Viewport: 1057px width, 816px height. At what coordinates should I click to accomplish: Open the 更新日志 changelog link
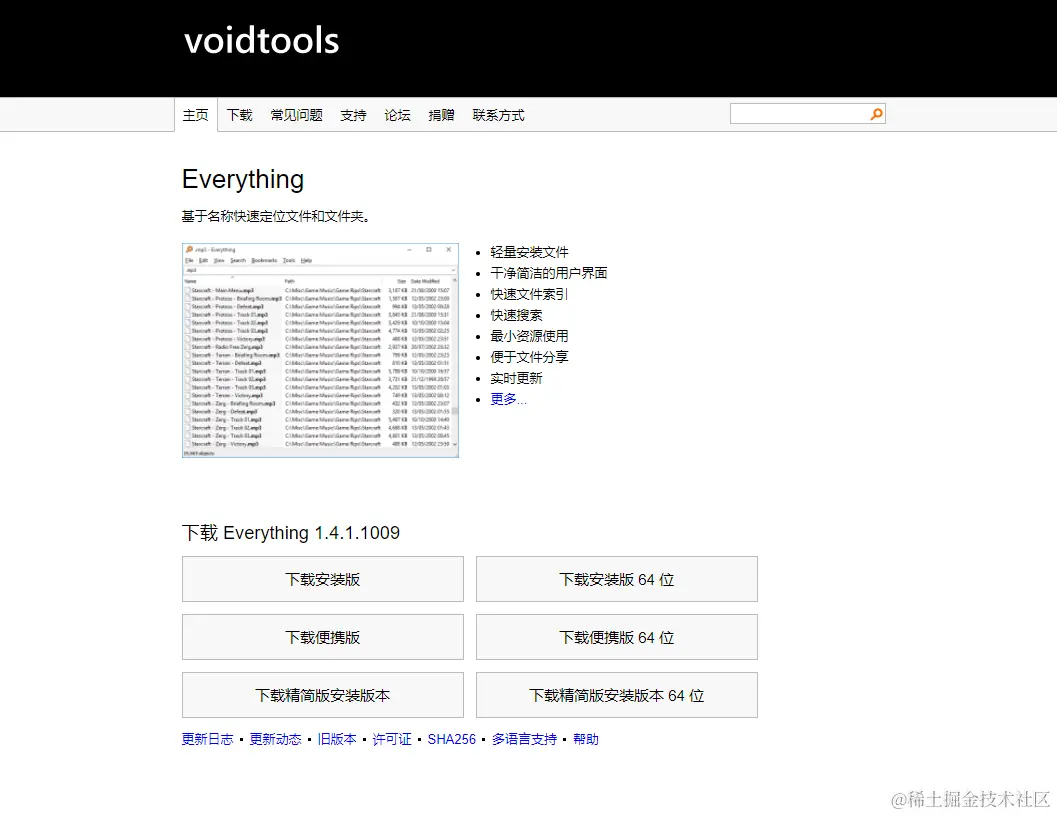(x=208, y=739)
